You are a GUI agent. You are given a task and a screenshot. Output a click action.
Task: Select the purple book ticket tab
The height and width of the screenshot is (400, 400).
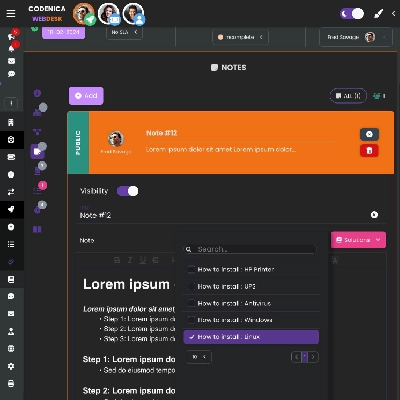[37, 229]
